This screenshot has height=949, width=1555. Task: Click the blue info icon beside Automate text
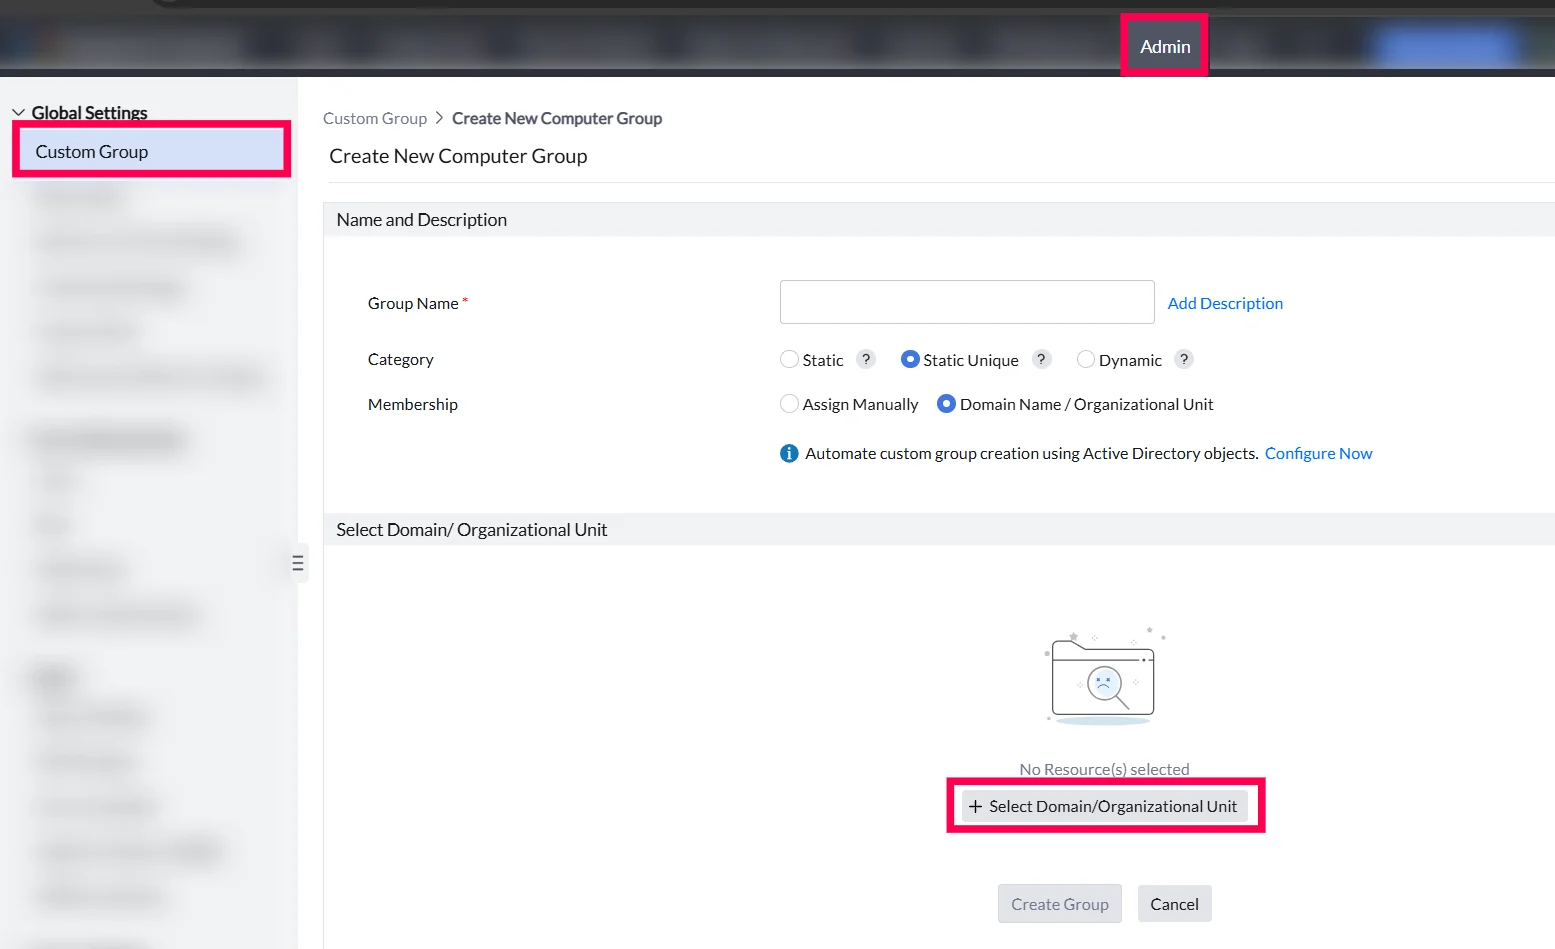[789, 453]
